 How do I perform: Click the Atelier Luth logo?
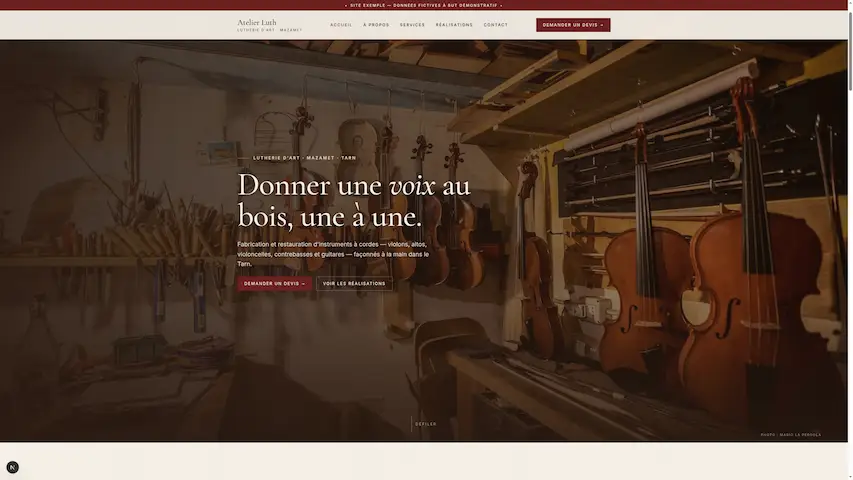point(269,25)
